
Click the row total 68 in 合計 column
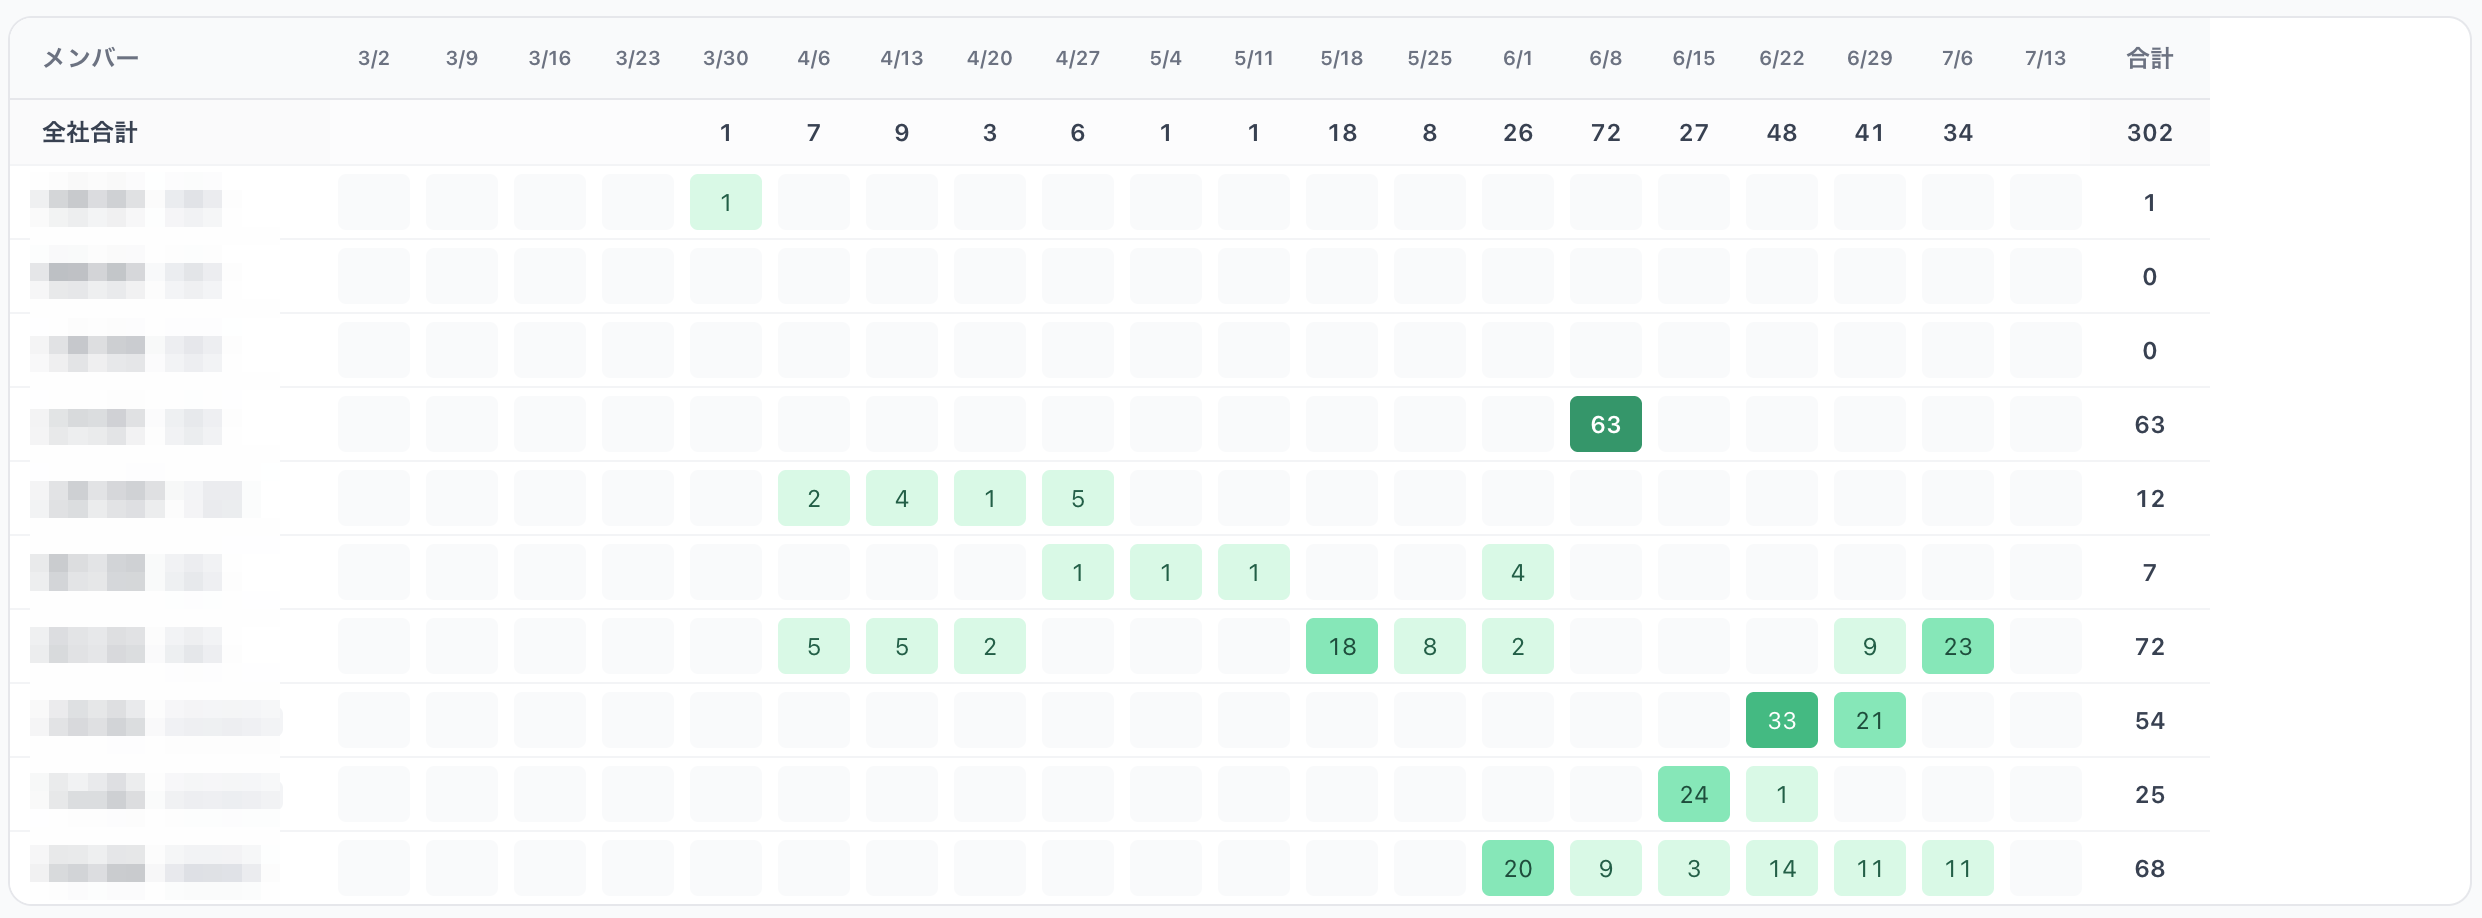pyautogui.click(x=2150, y=869)
